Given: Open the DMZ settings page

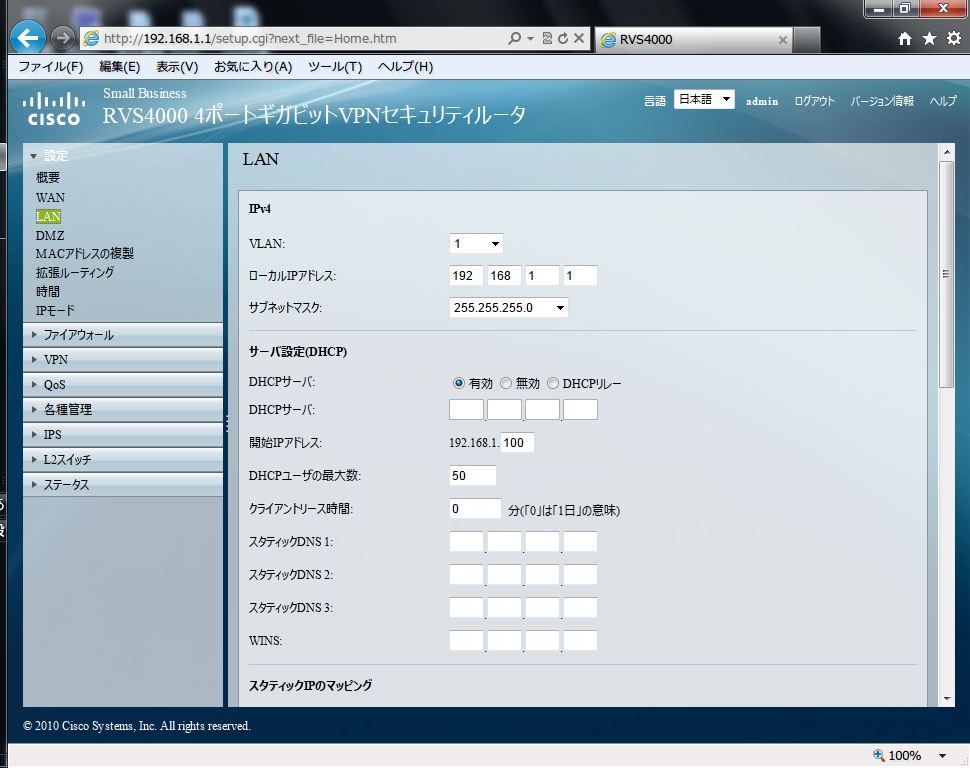Looking at the screenshot, I should (x=49, y=235).
